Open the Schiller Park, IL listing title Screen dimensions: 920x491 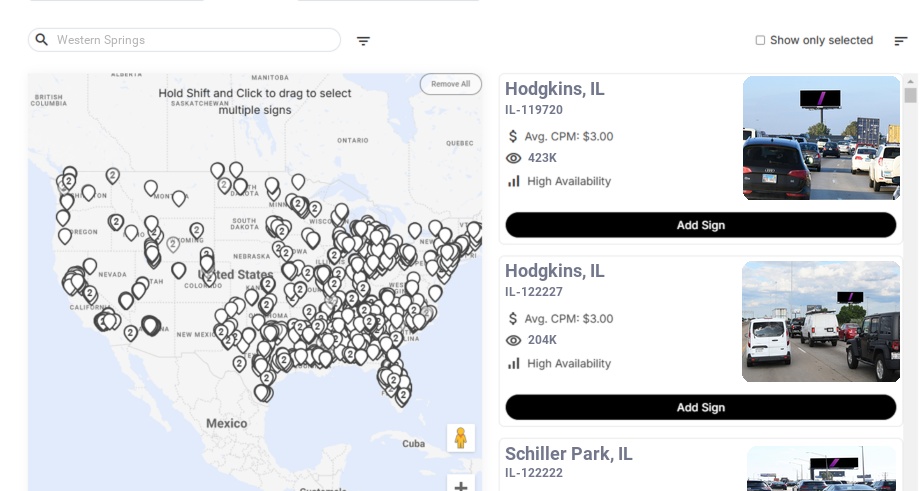[568, 454]
